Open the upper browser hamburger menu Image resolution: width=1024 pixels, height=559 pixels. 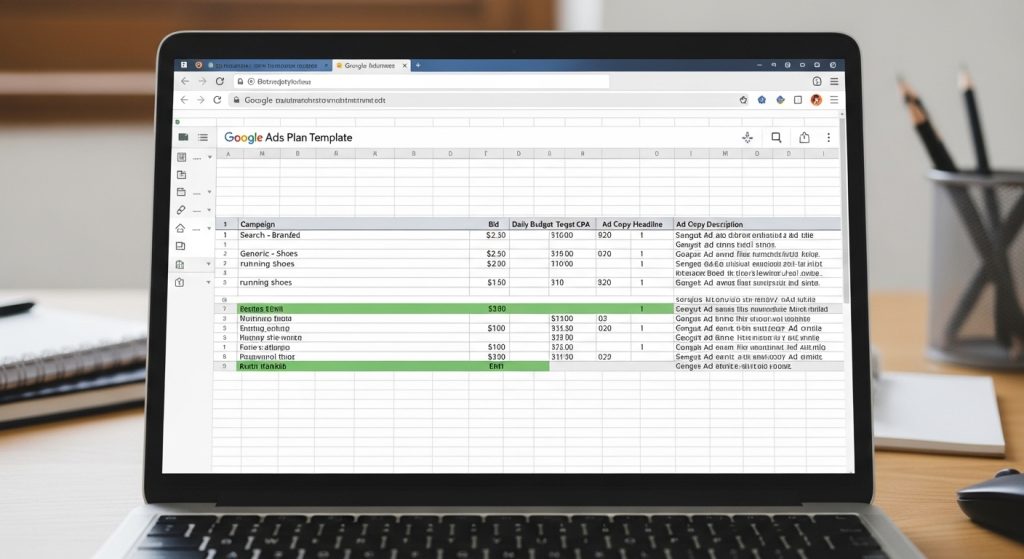834,82
